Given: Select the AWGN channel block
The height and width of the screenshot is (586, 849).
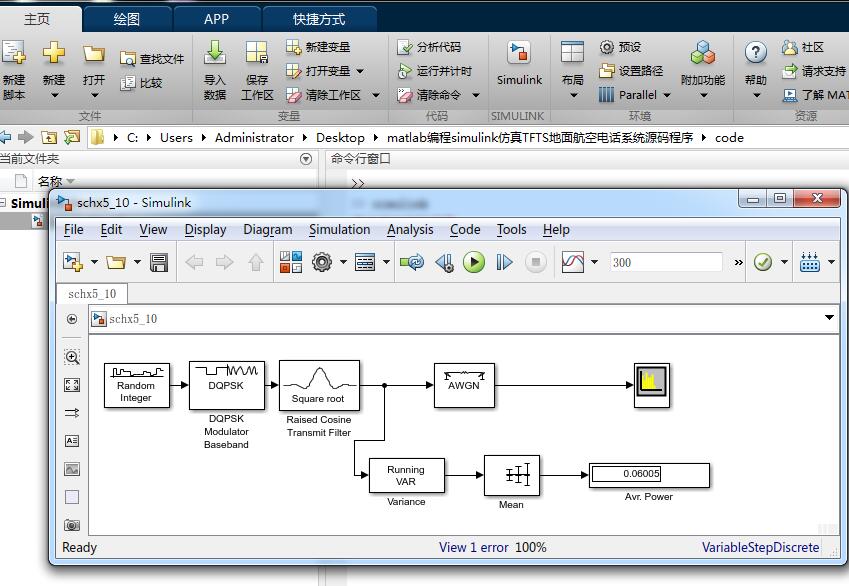Looking at the screenshot, I should coord(464,386).
